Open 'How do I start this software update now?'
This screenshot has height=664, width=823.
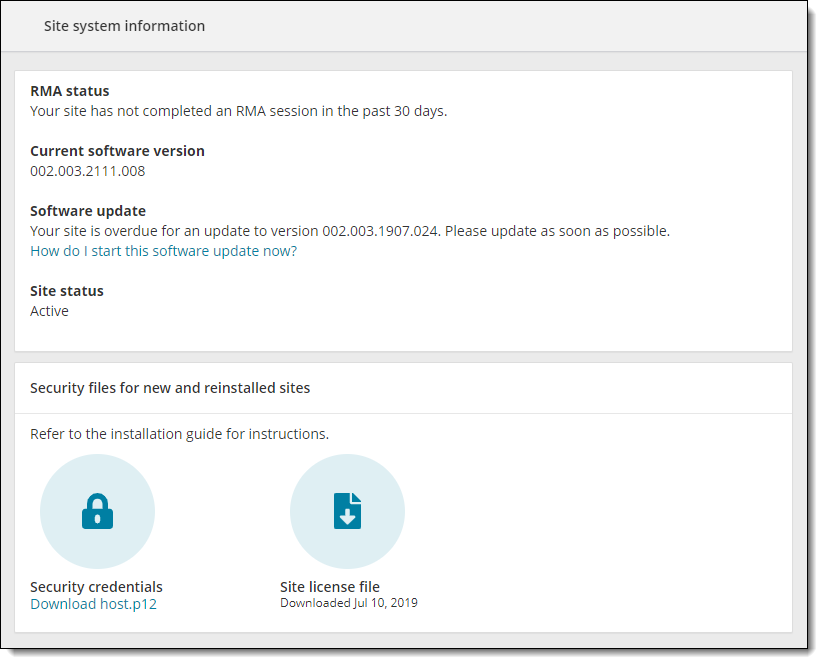(163, 251)
